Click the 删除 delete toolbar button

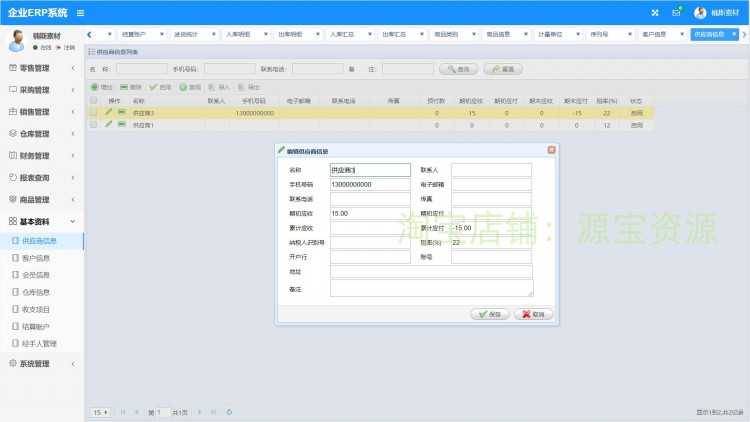pos(131,87)
